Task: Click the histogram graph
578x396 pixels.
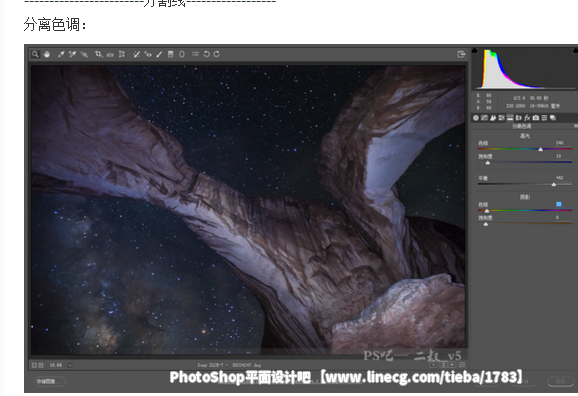Action: click(525, 69)
